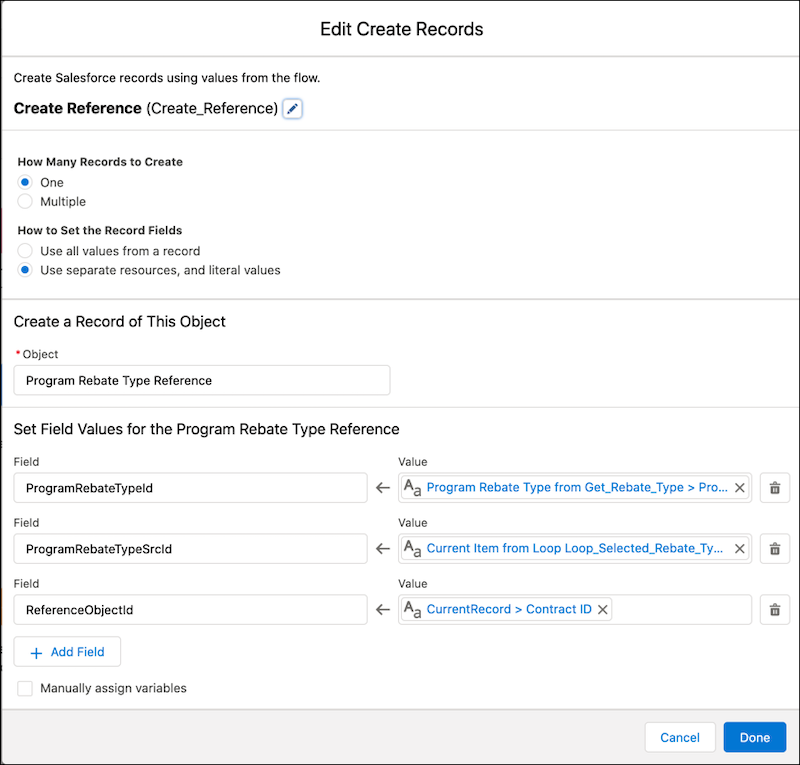This screenshot has height=765, width=800.
Task: Cancel editing the Create Records element
Action: click(x=680, y=737)
